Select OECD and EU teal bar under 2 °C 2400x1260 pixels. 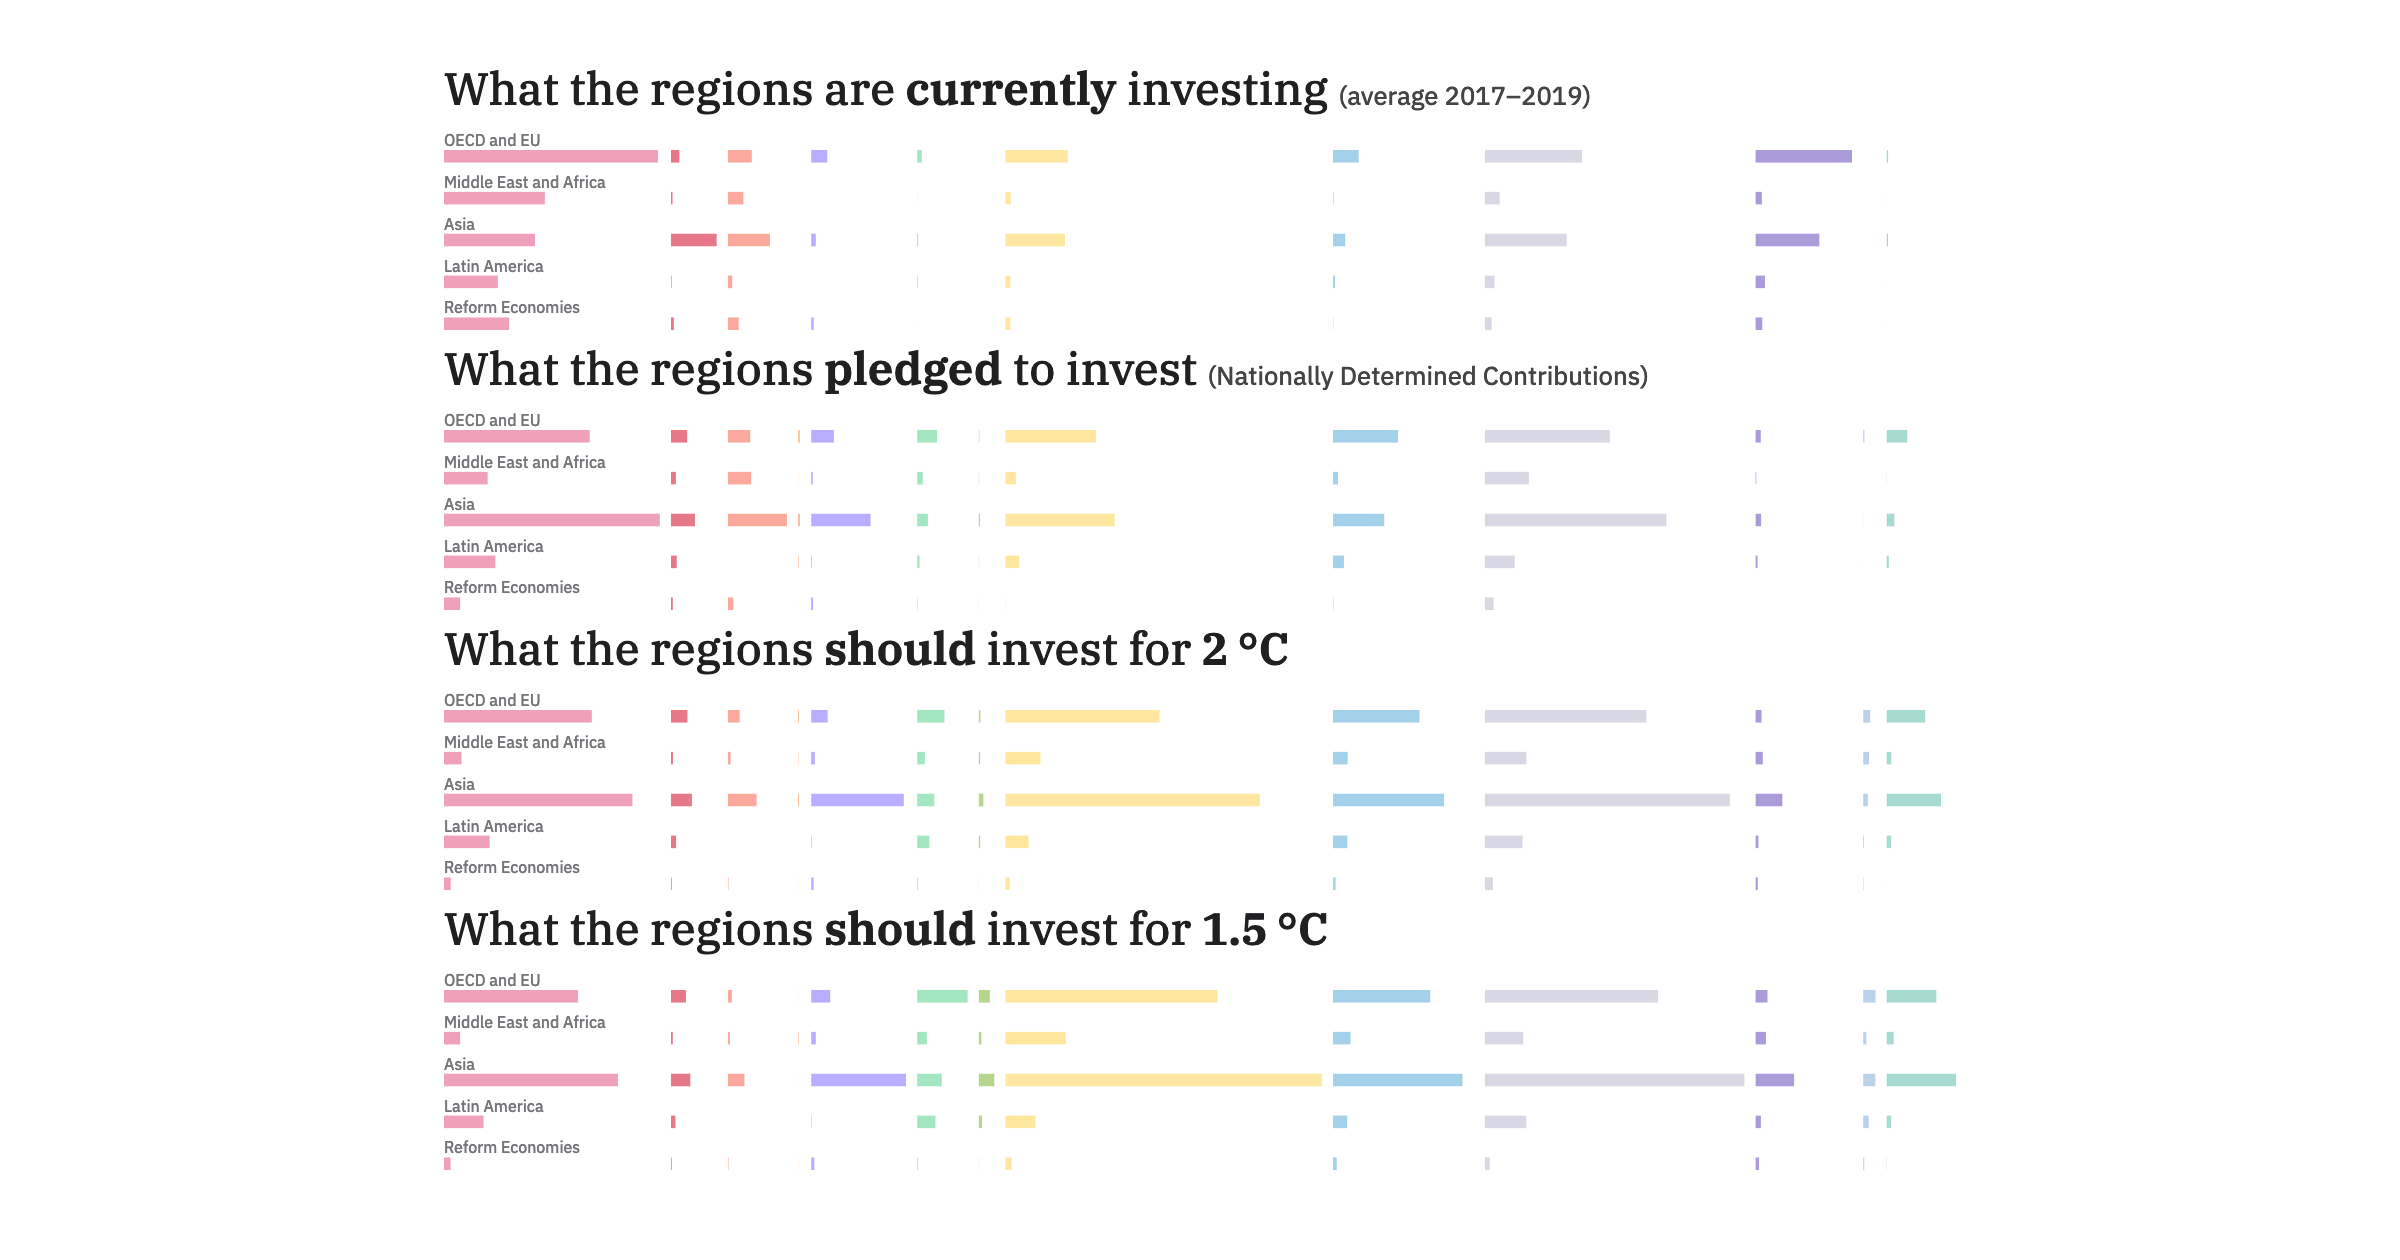(1906, 716)
